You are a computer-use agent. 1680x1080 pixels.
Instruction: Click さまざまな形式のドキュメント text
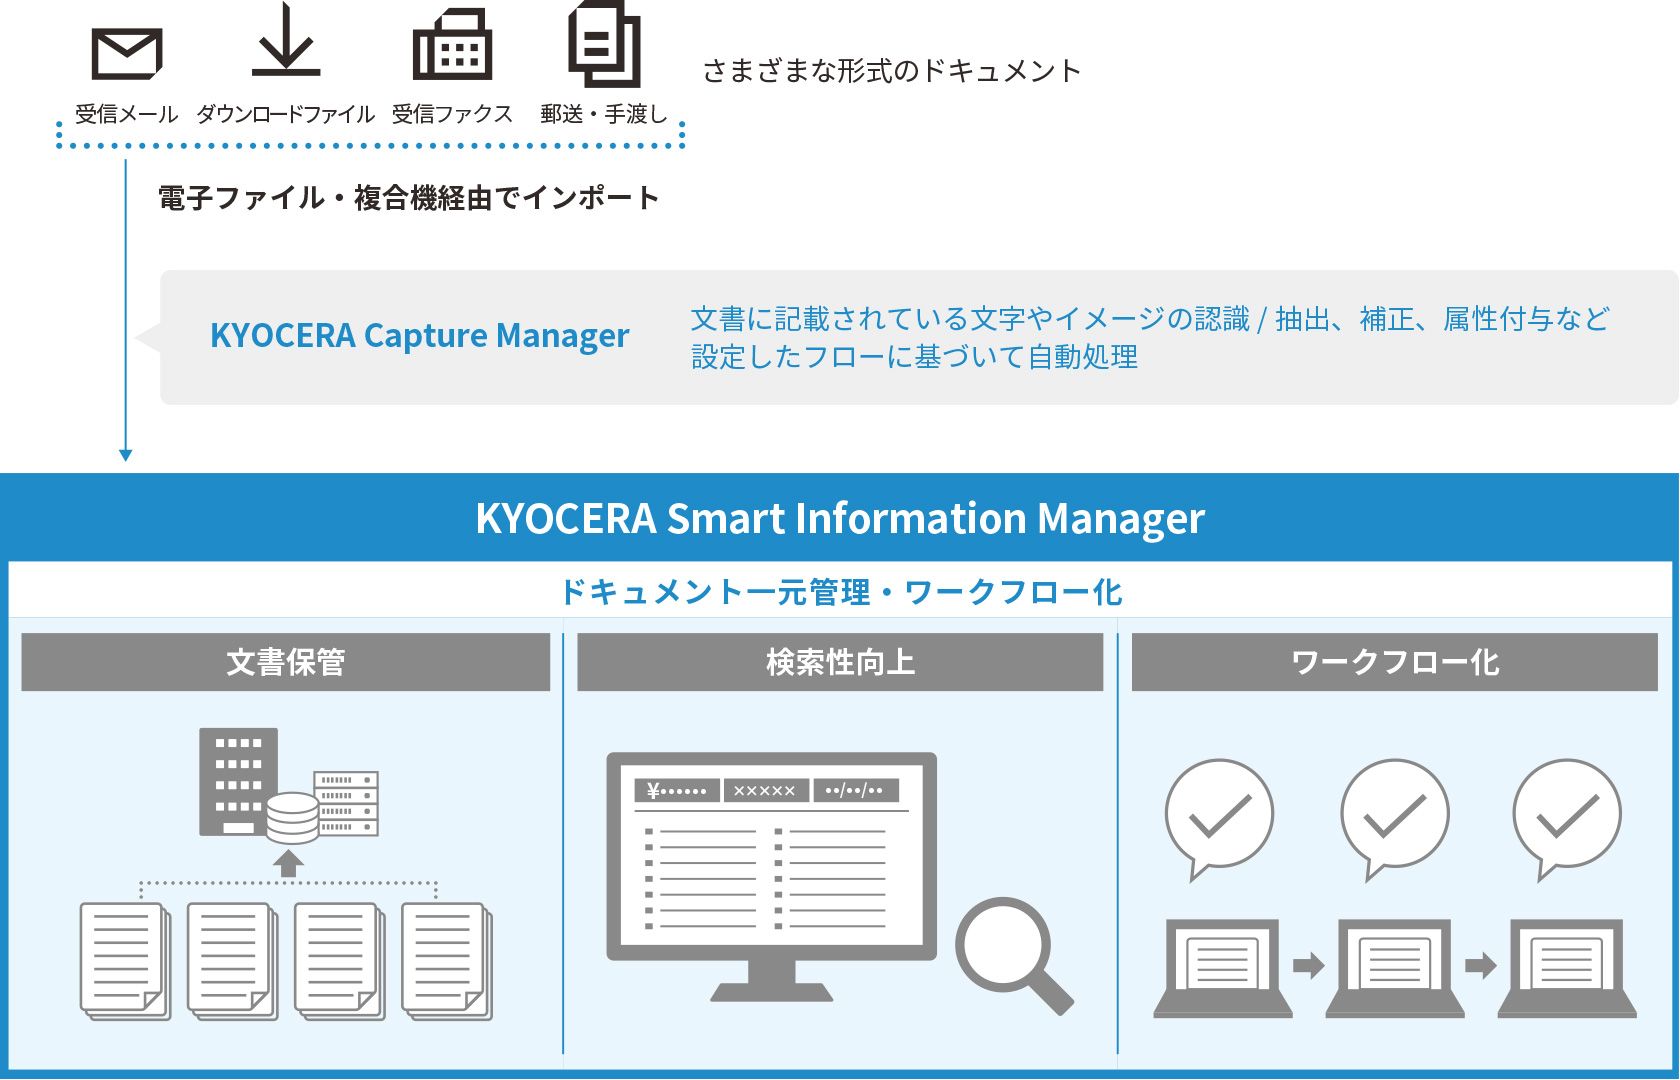coord(892,71)
